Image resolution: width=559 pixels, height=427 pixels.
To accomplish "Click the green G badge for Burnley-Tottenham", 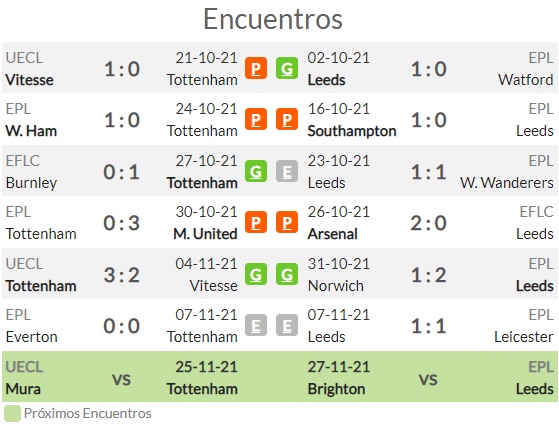I will click(256, 171).
